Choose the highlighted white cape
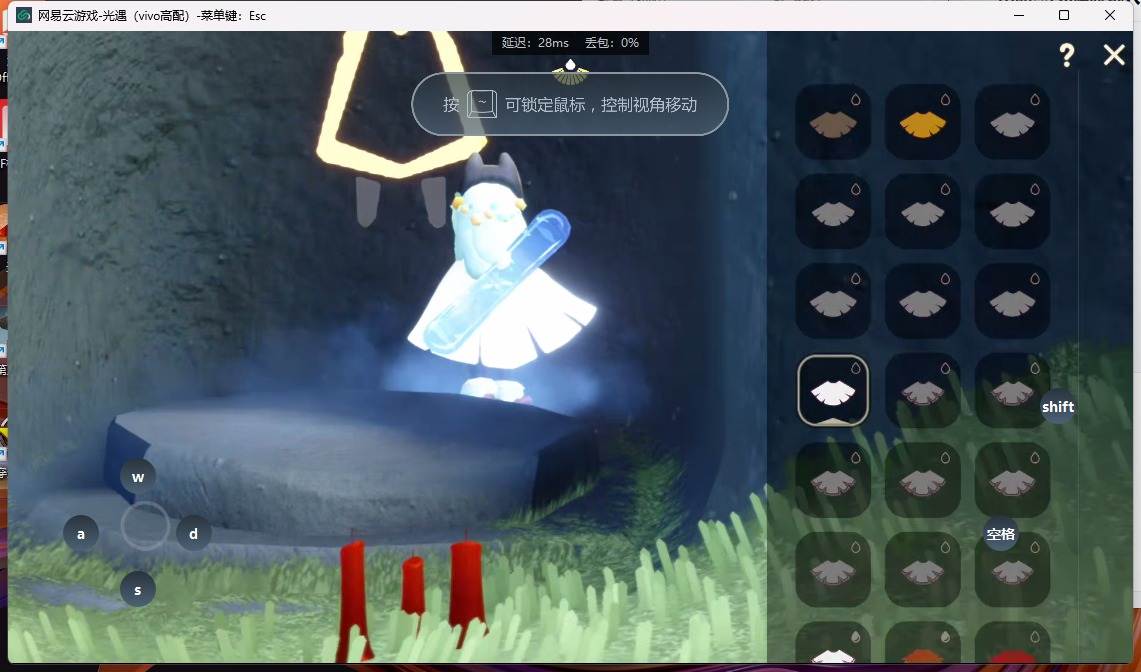This screenshot has height=672, width=1141. (833, 390)
